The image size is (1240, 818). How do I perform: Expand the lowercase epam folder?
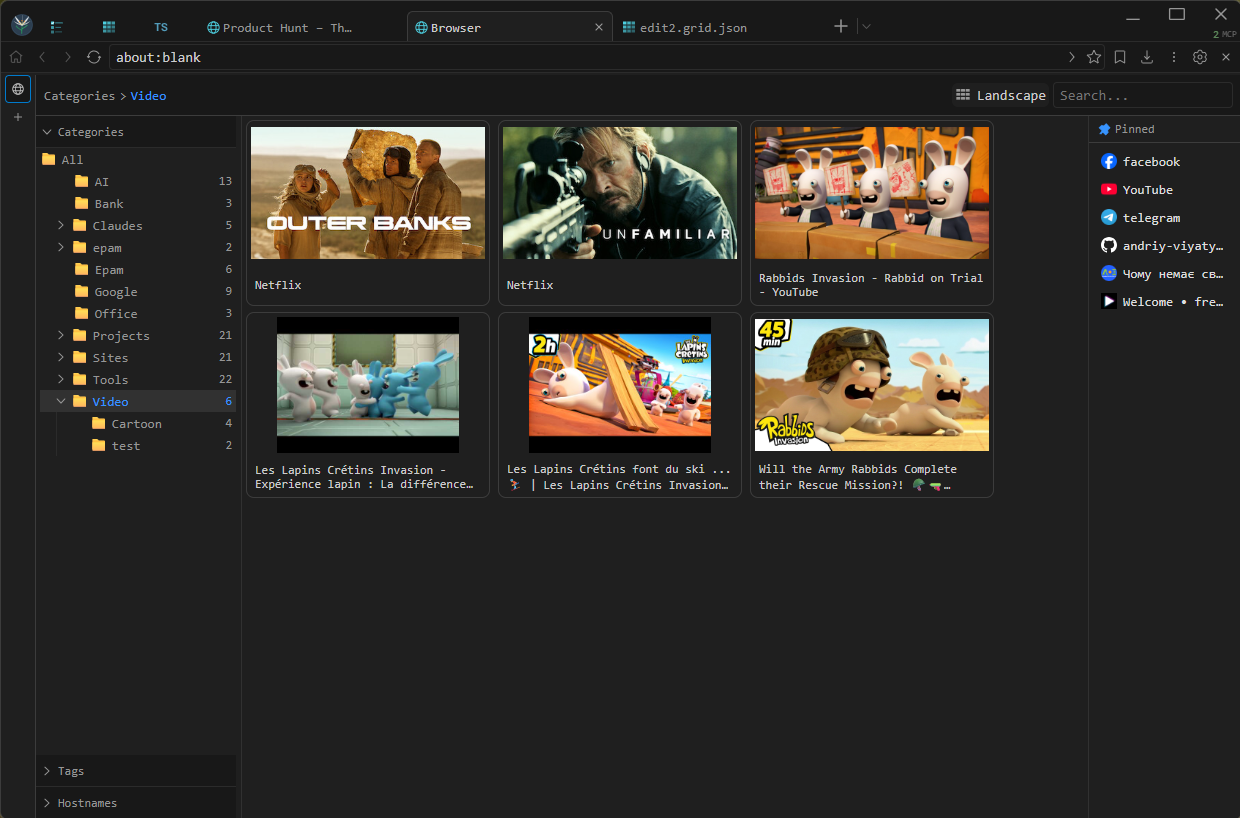click(62, 248)
